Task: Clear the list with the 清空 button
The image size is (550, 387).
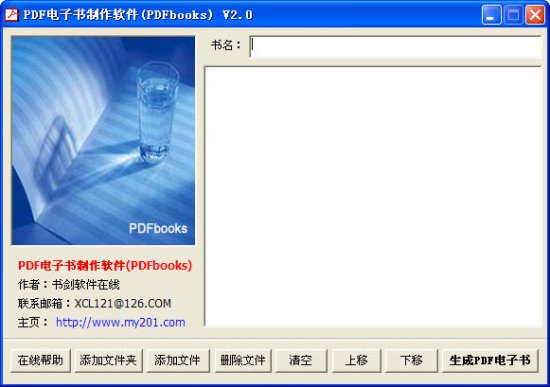Action: pos(301,360)
